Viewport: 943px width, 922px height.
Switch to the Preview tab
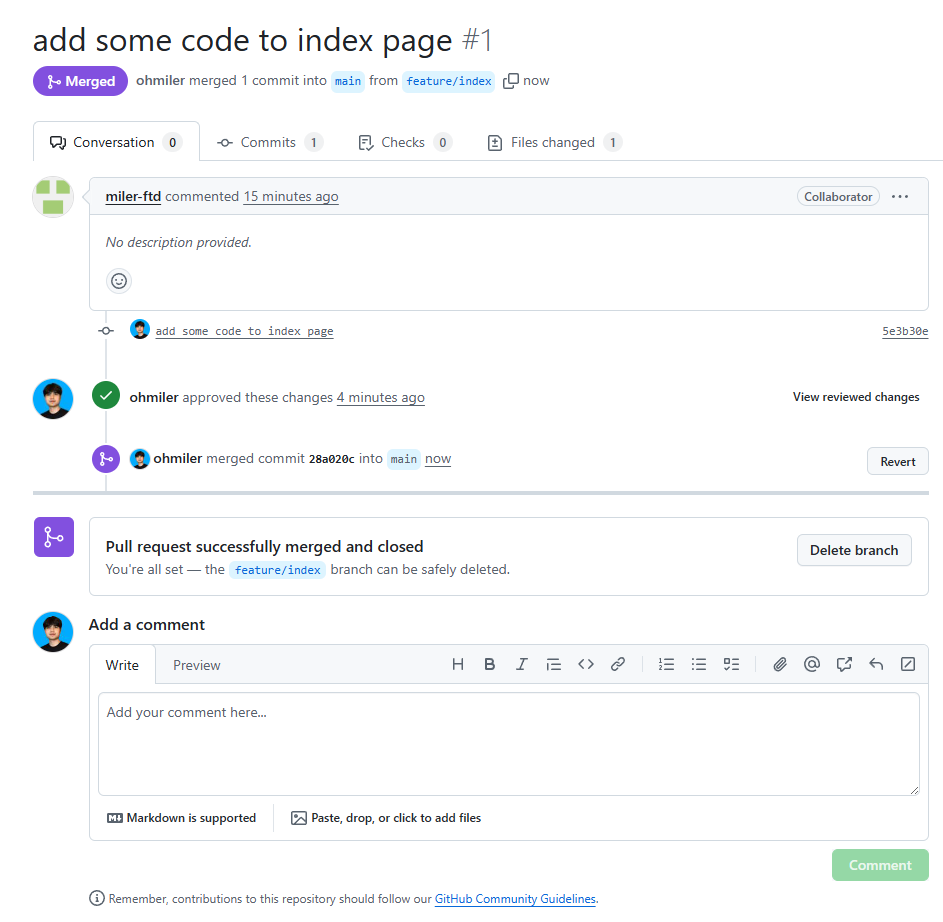[x=197, y=665]
